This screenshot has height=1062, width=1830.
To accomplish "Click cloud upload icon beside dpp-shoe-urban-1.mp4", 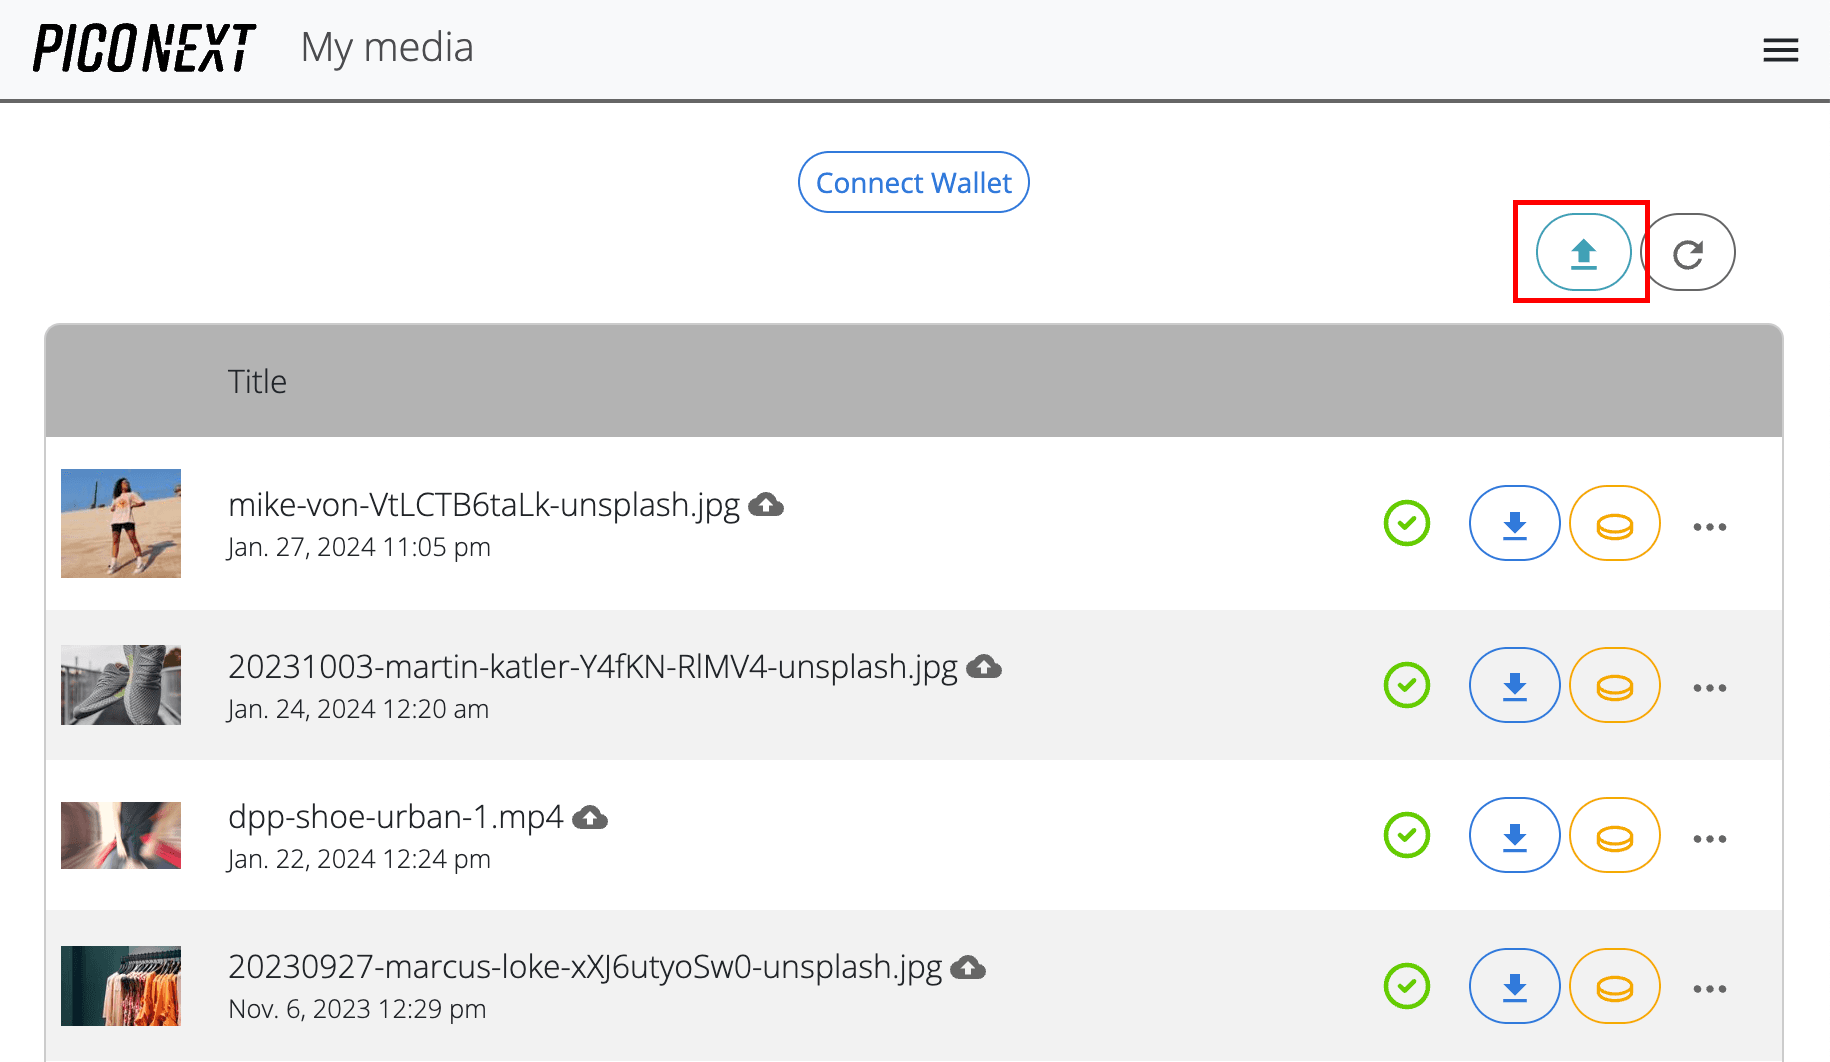I will coord(590,817).
